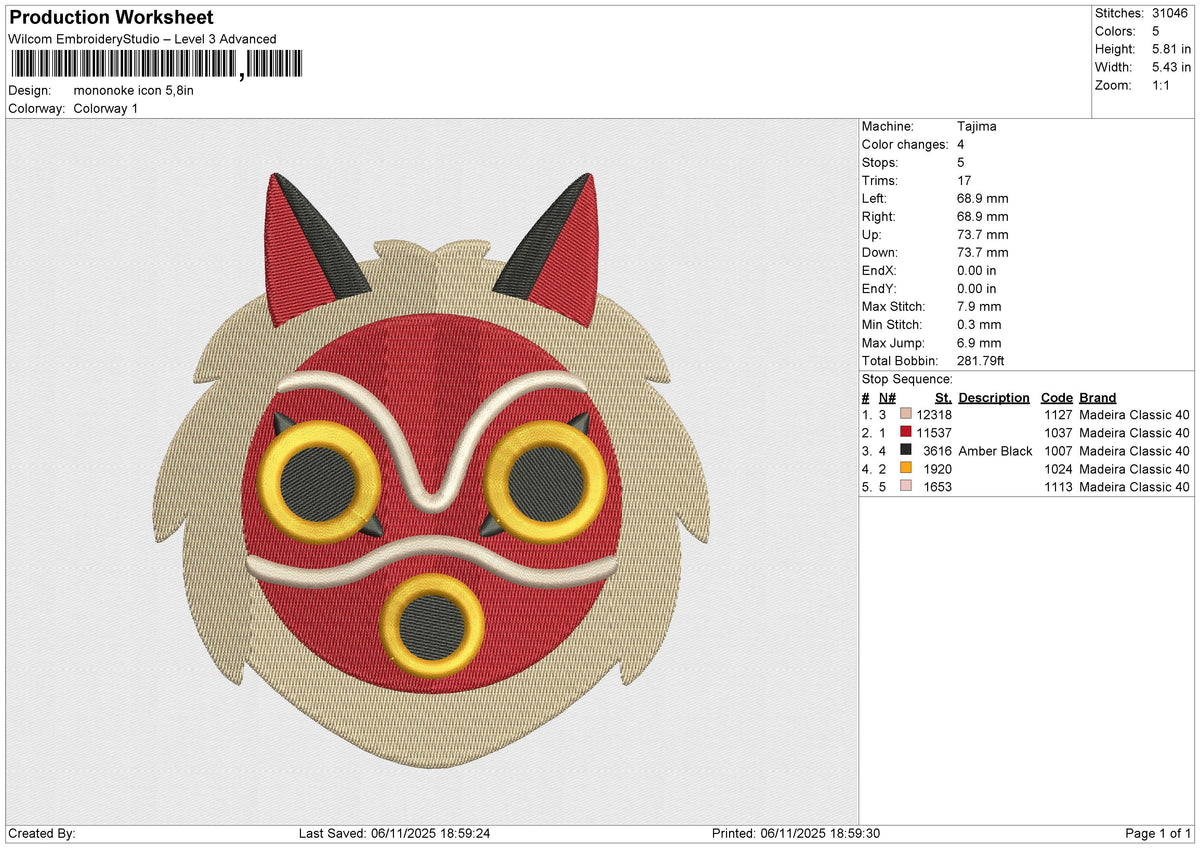Click the red swatch for thread 11537
The image size is (1200, 848).
[x=906, y=432]
